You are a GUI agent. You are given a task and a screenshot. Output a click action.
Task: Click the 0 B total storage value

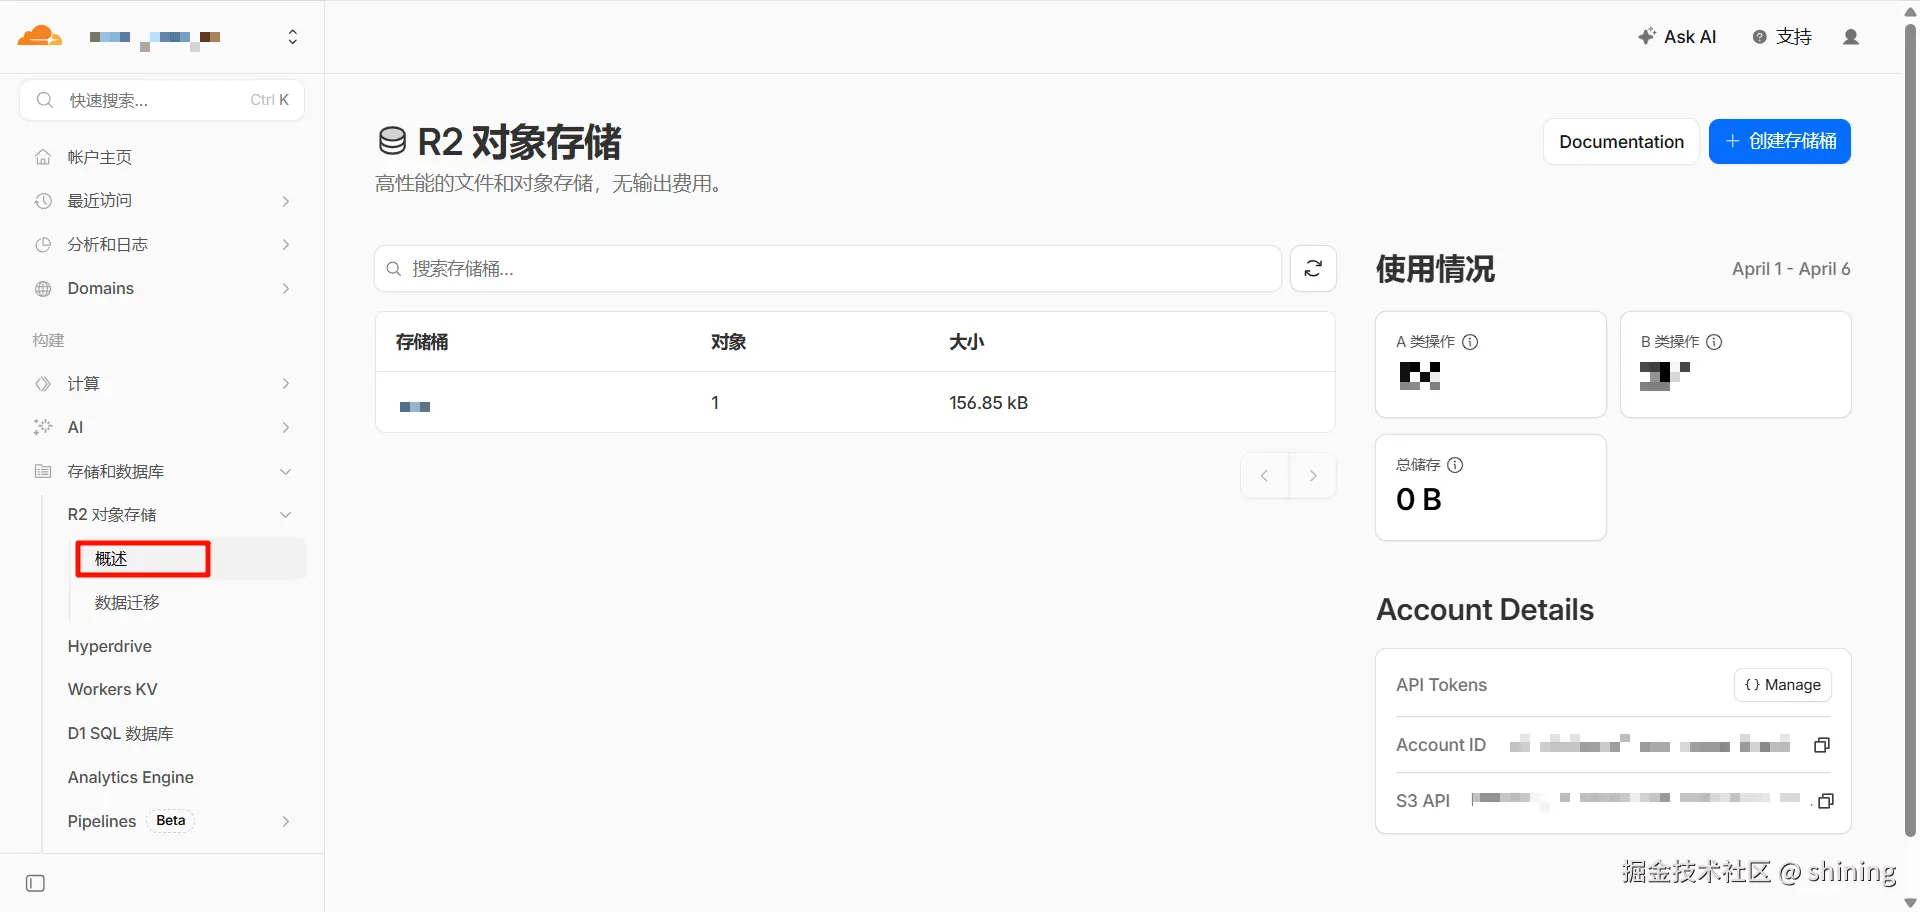1419,499
